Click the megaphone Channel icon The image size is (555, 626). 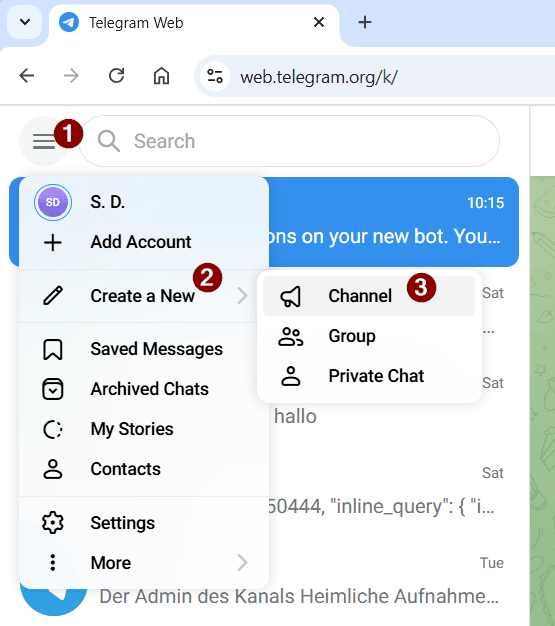291,296
